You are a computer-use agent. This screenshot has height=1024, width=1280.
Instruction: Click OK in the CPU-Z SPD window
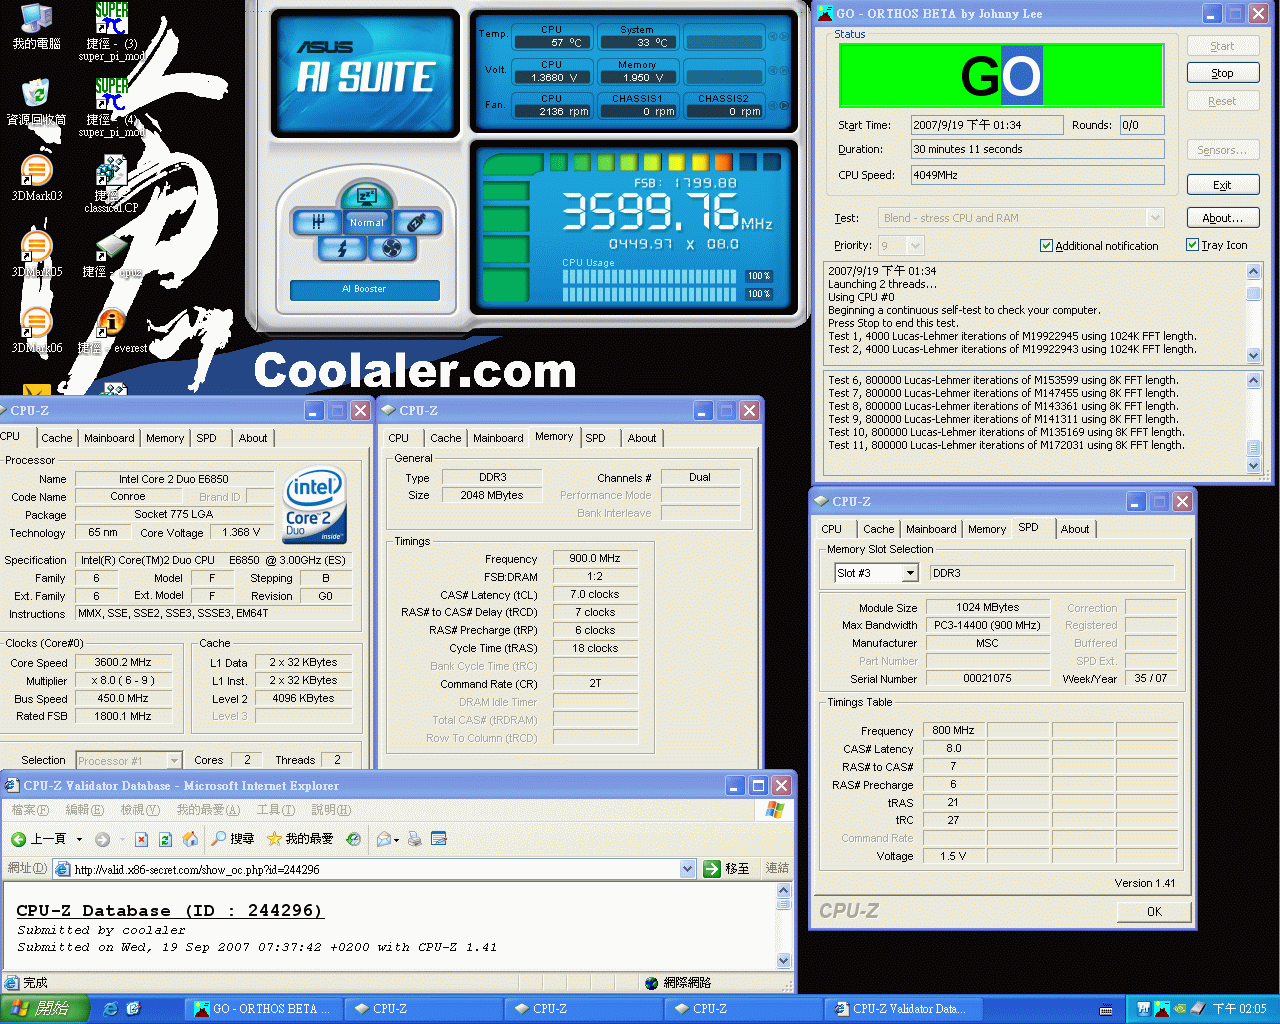point(1154,911)
